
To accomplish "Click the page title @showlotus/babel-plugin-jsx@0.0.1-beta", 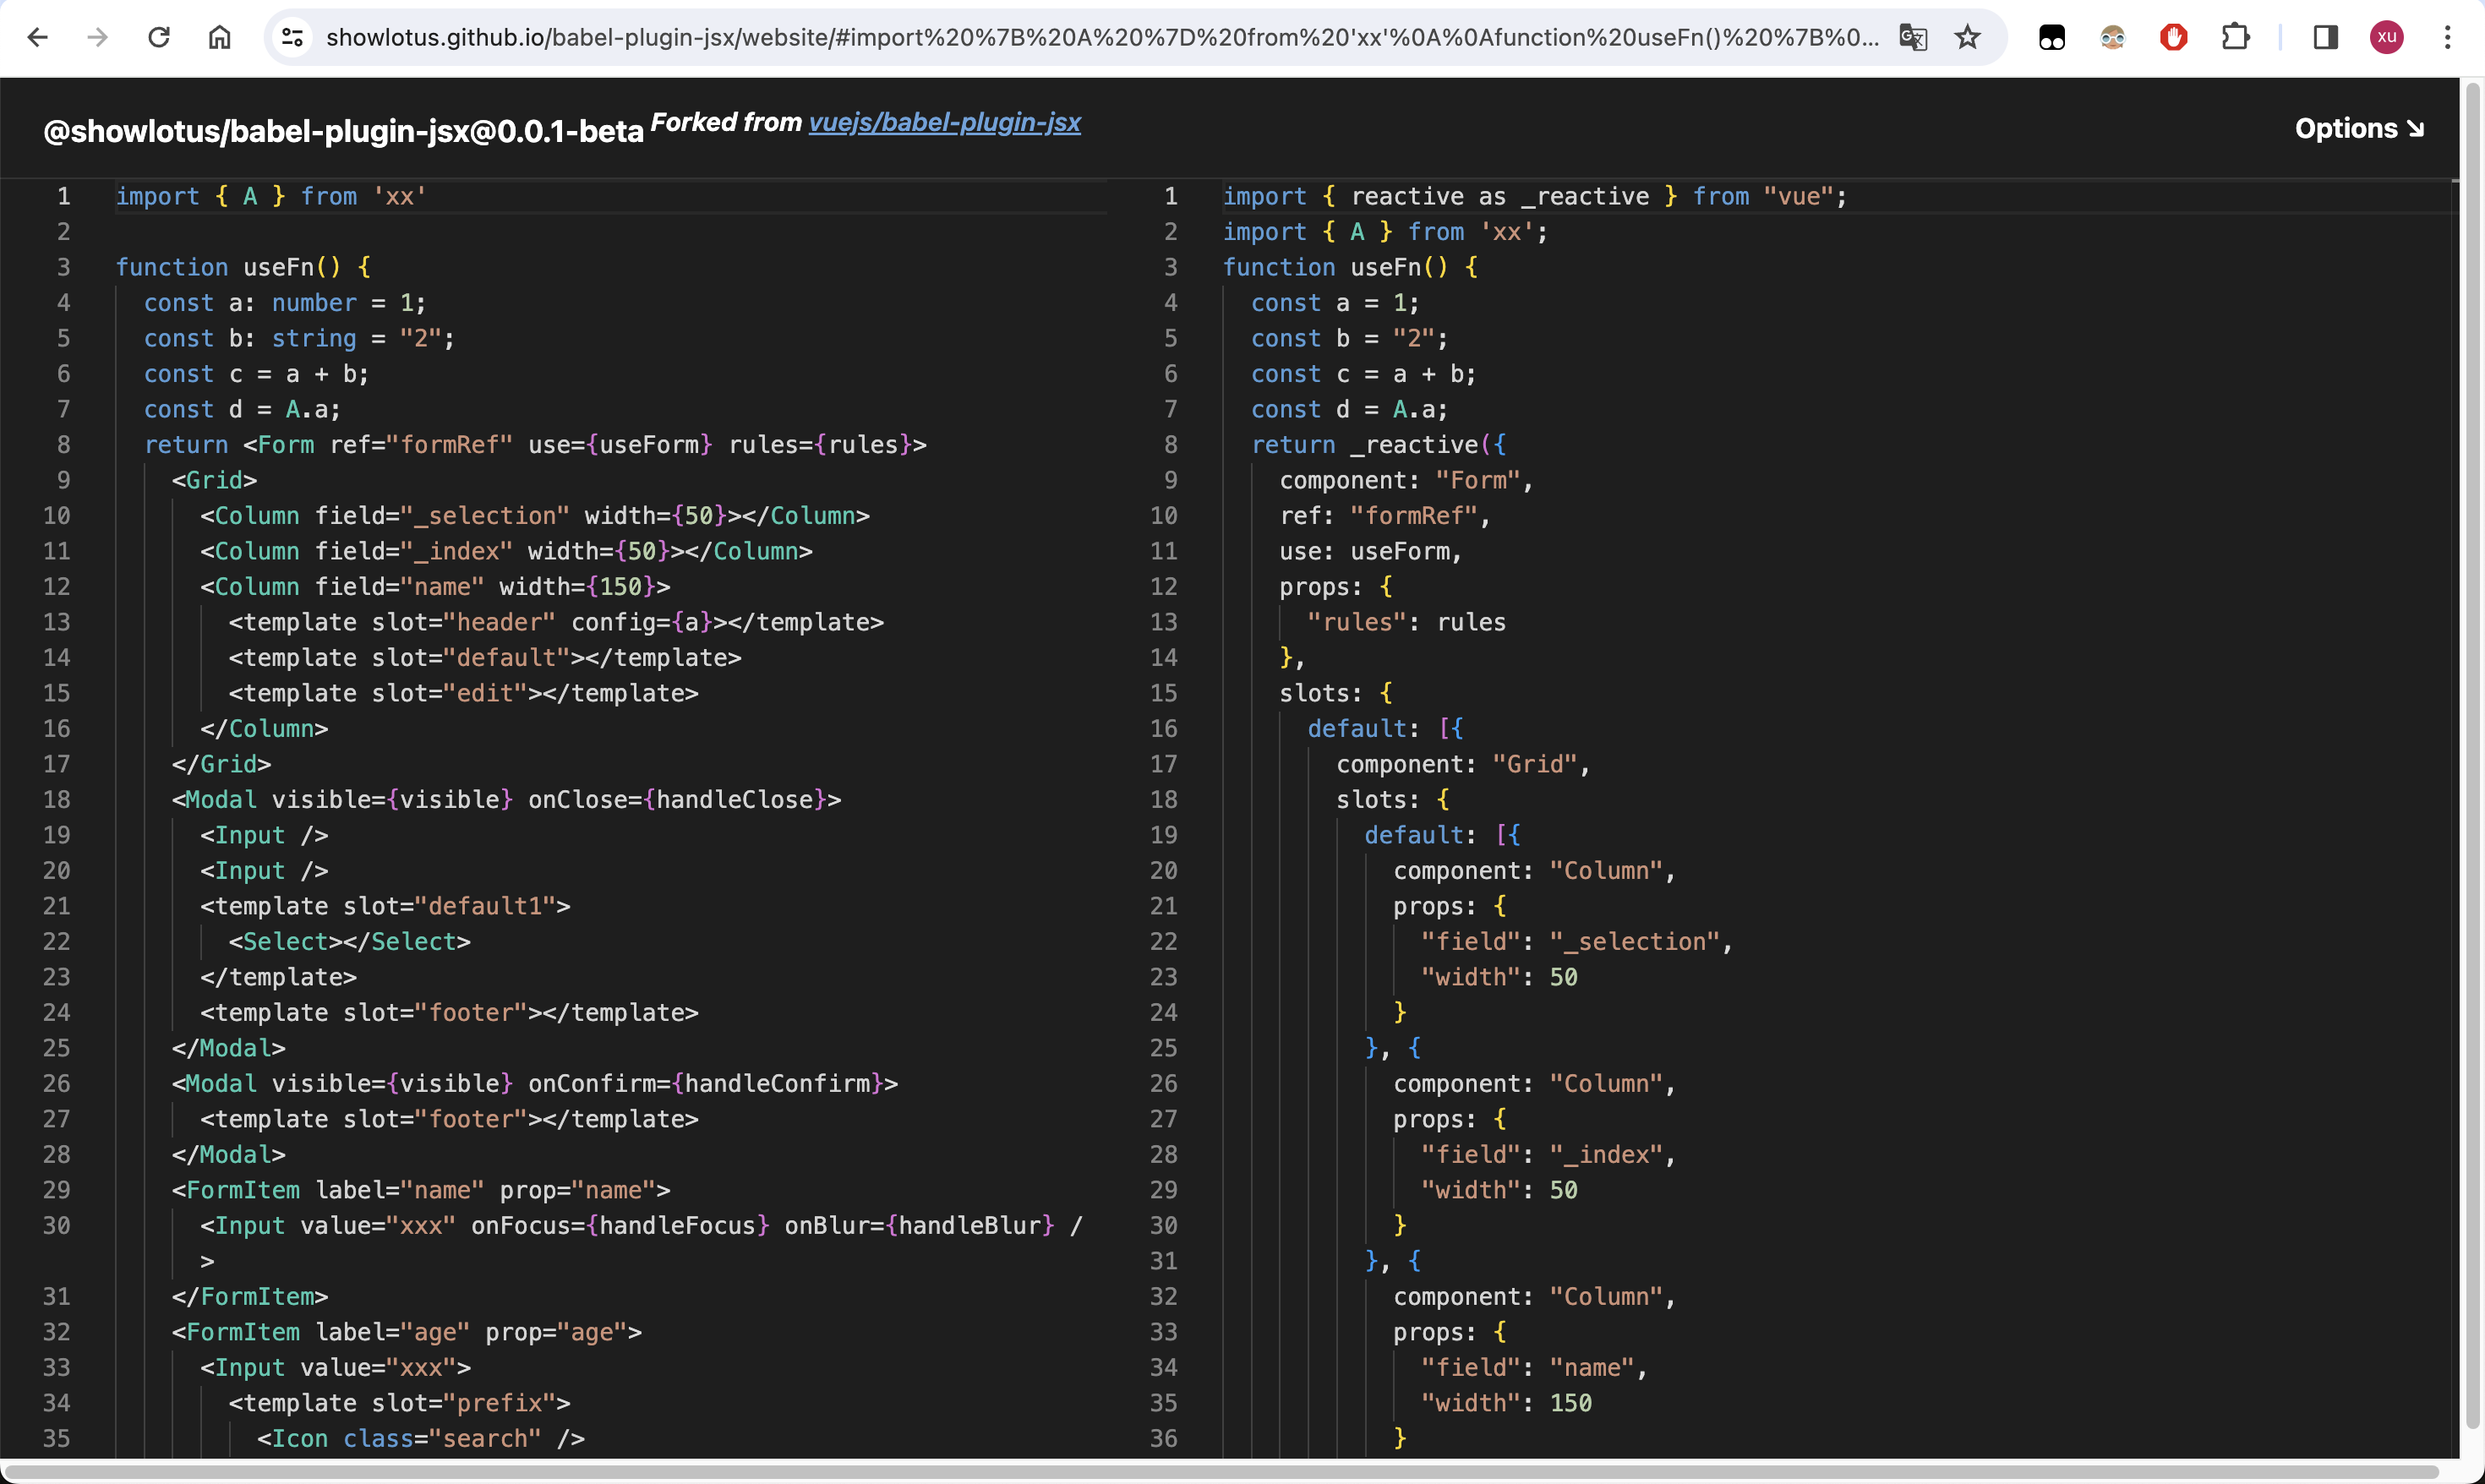I will pyautogui.click(x=343, y=131).
